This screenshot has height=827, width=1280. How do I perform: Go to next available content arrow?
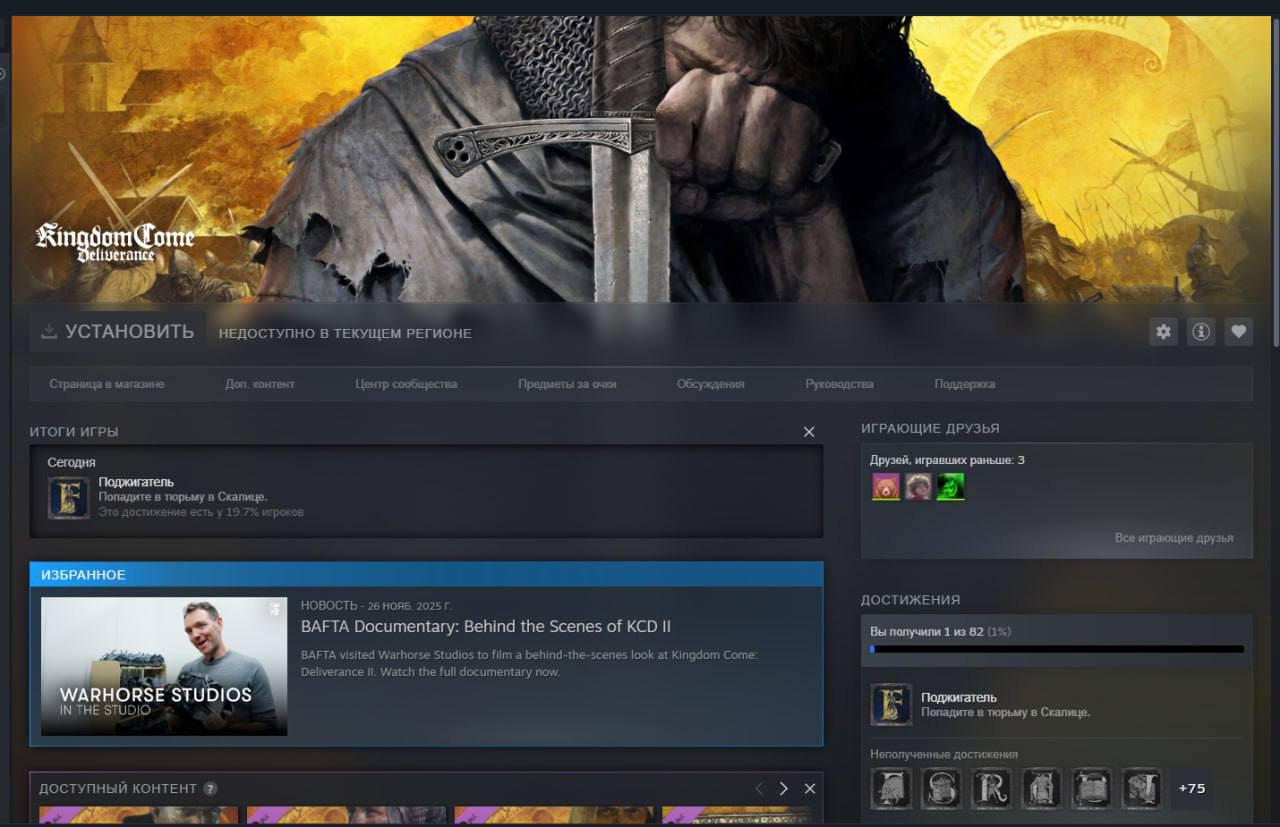point(783,789)
